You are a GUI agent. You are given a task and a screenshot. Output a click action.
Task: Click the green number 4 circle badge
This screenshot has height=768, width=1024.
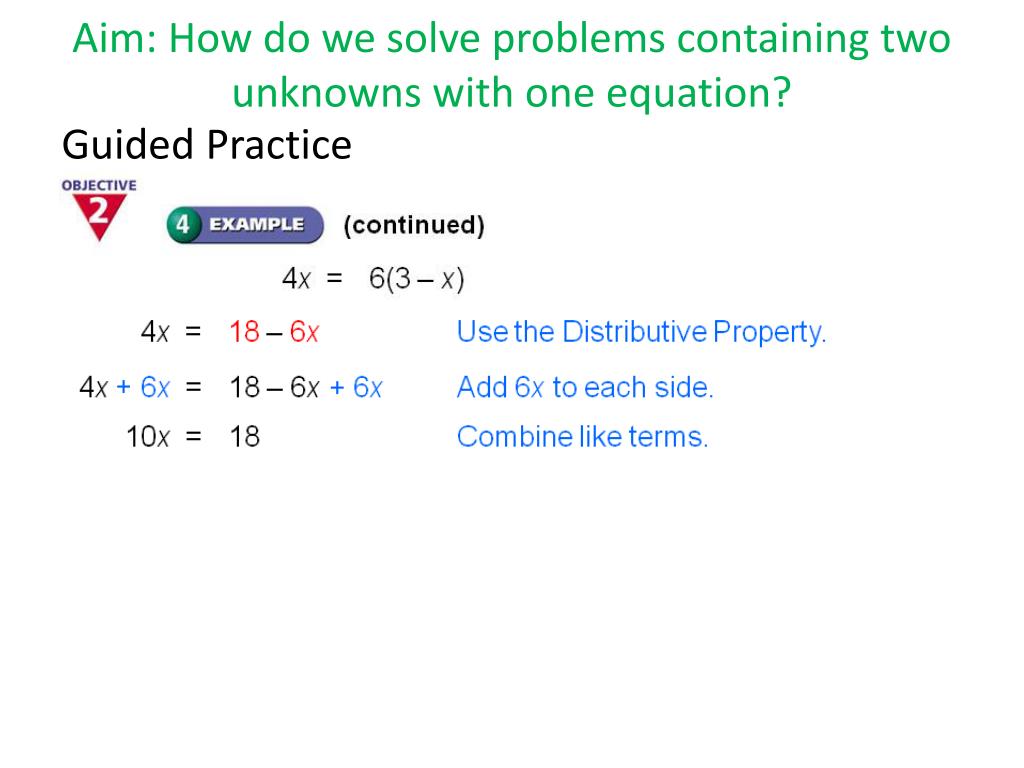(182, 225)
